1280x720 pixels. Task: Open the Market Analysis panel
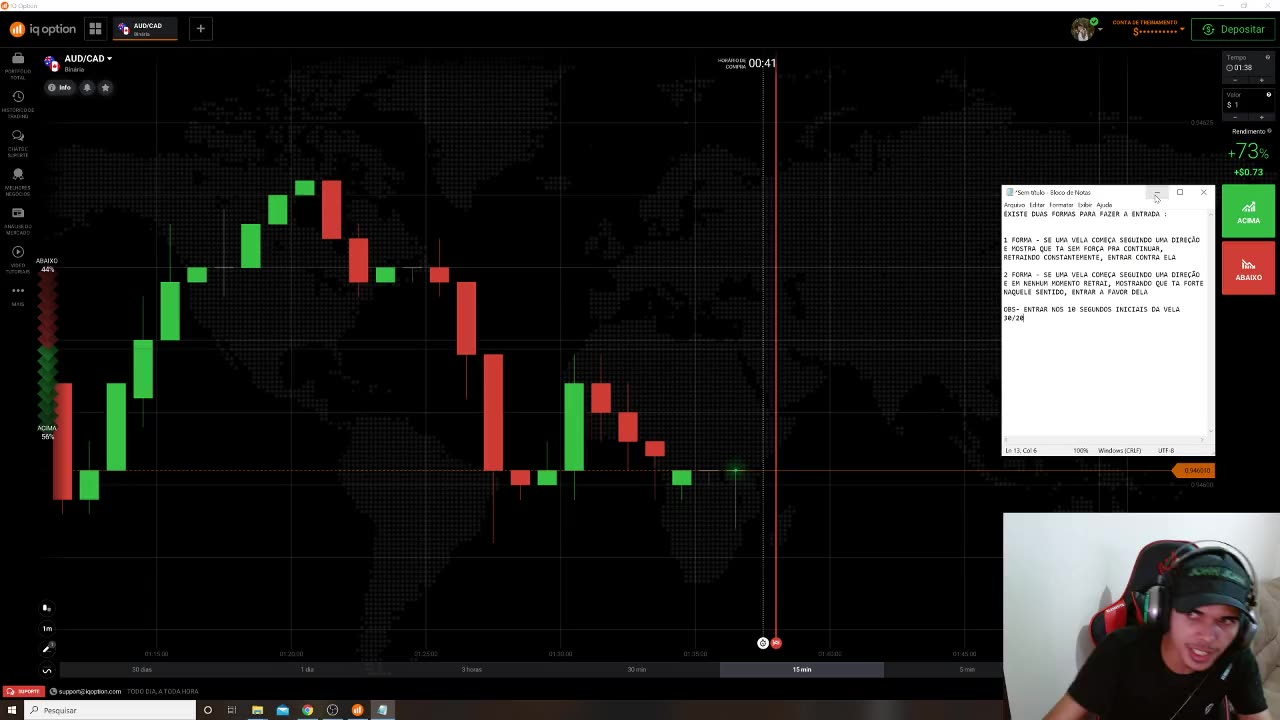click(18, 220)
